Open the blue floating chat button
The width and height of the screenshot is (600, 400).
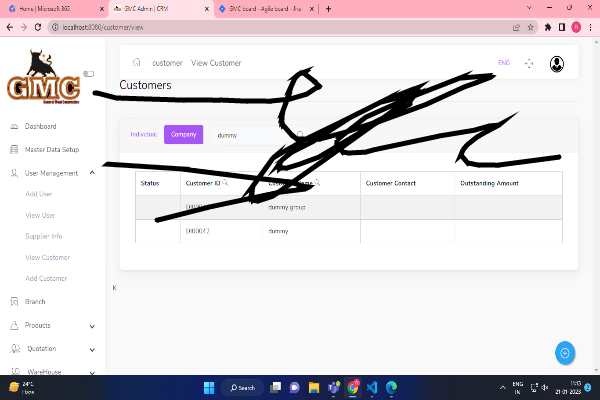[565, 353]
